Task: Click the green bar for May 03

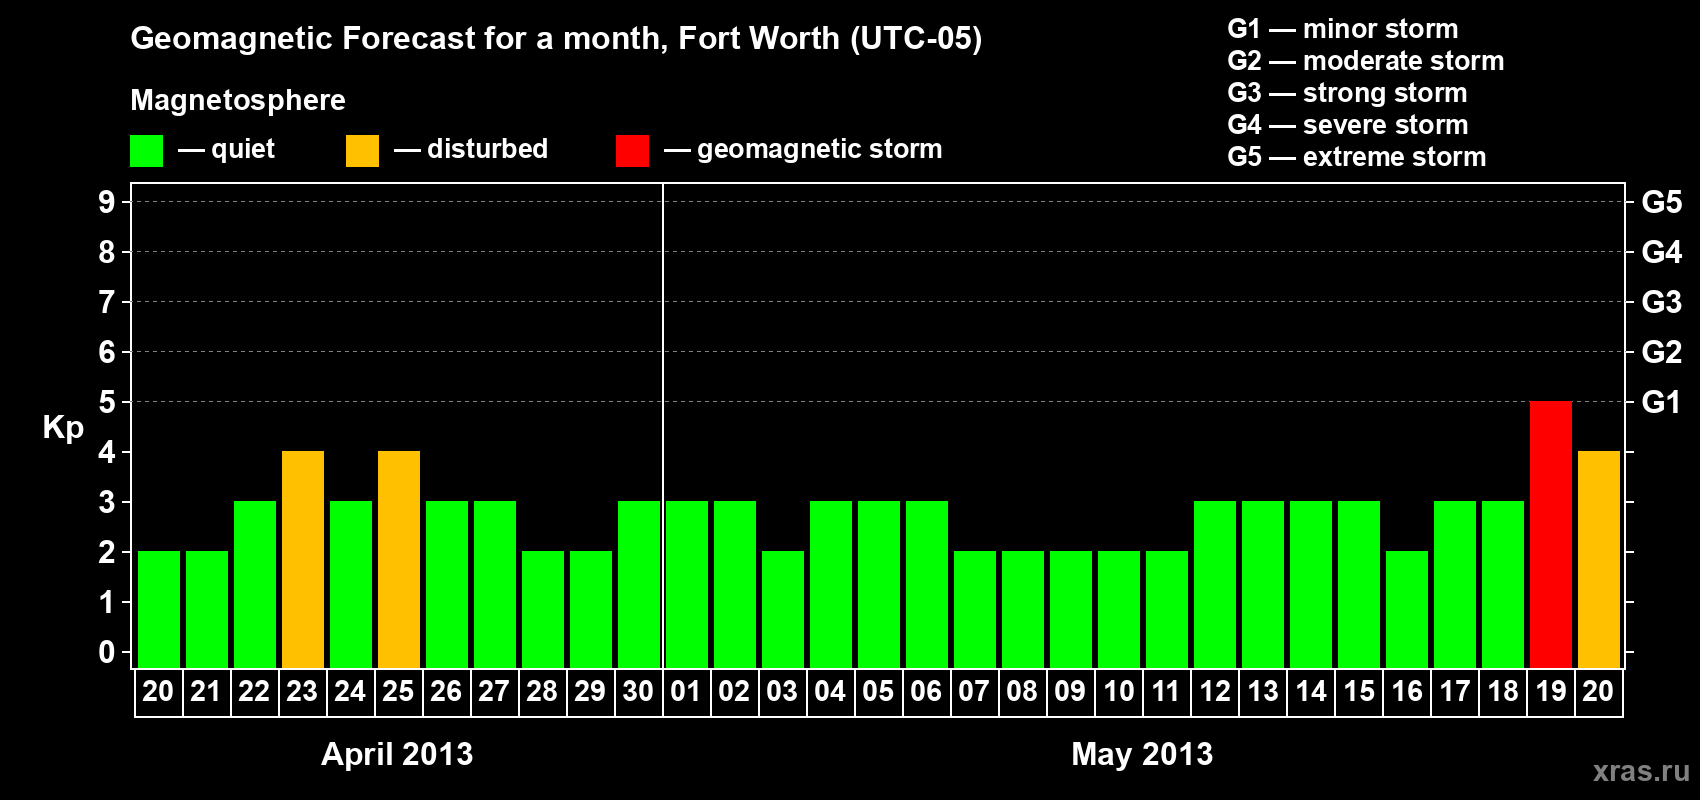Action: point(783,610)
